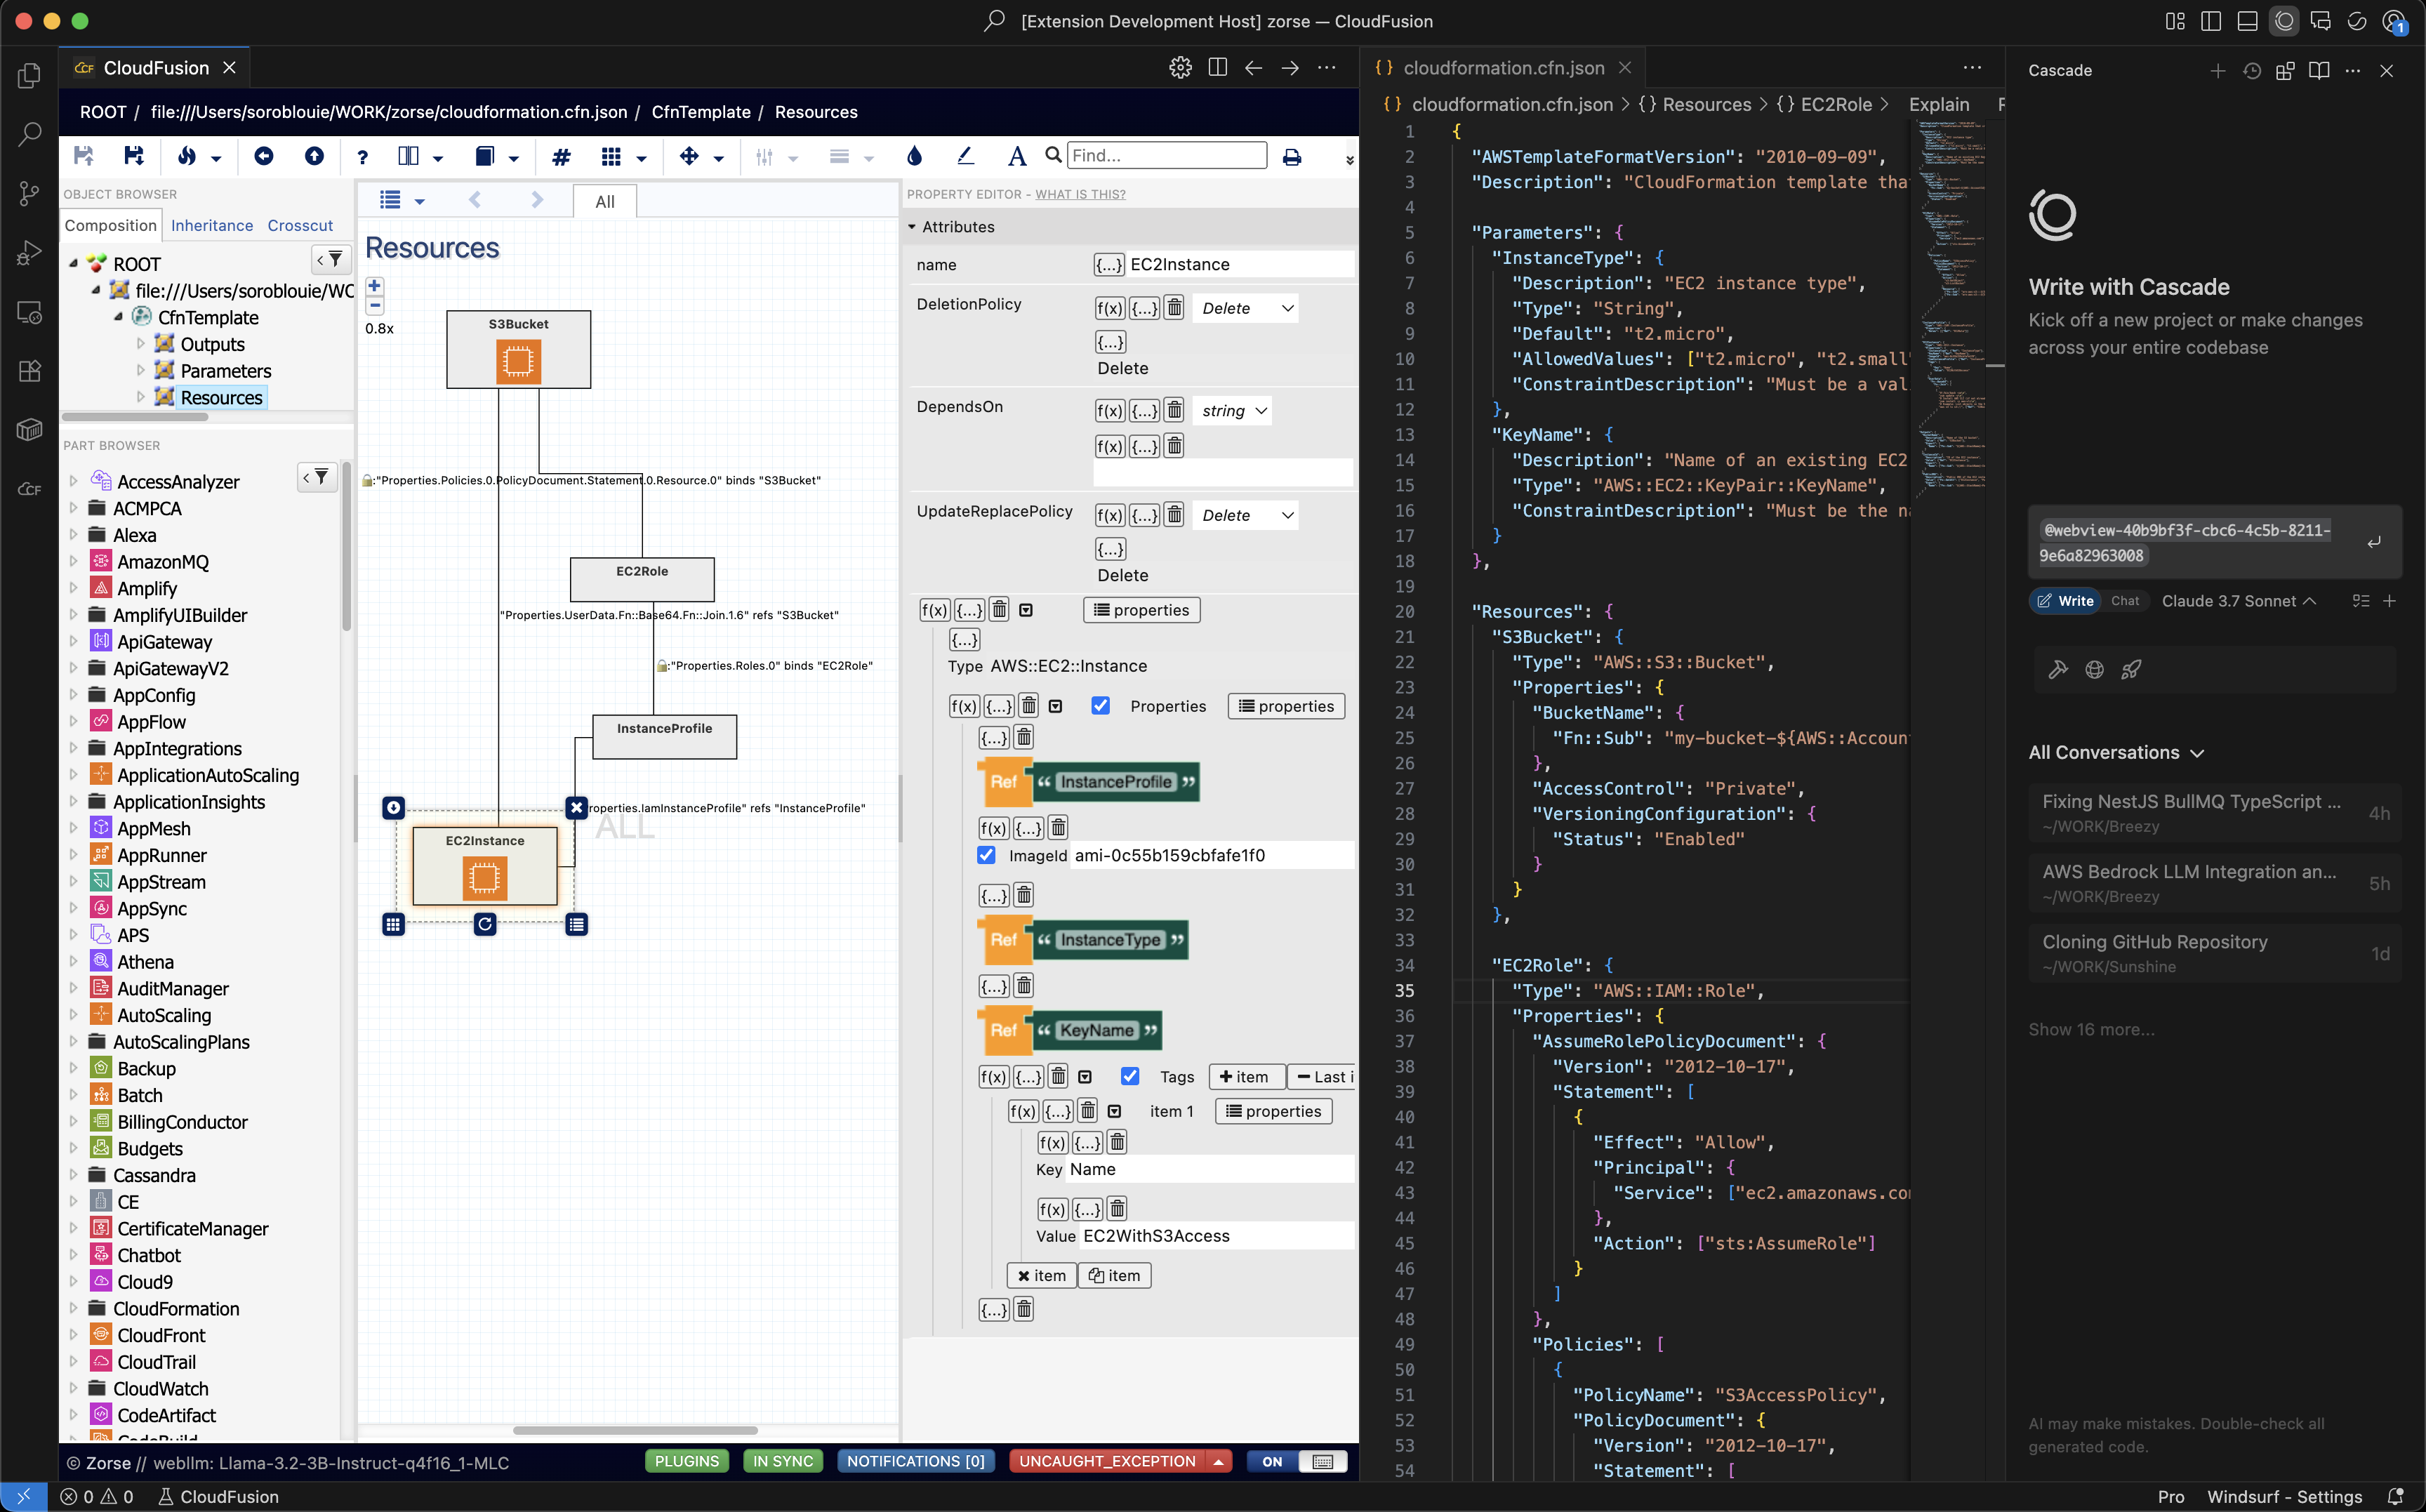Open the Search view in activity bar
Viewport: 2426px width, 1512px height.
click(x=30, y=134)
